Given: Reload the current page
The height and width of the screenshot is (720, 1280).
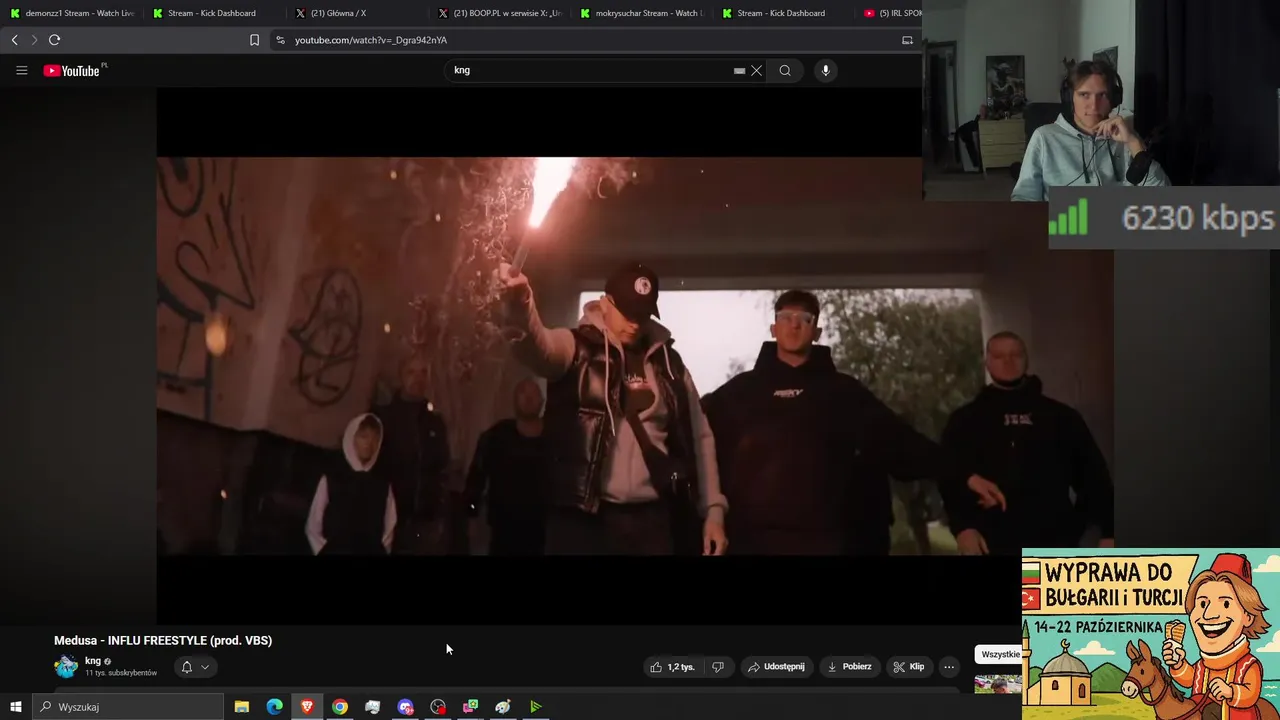Looking at the screenshot, I should [x=54, y=40].
